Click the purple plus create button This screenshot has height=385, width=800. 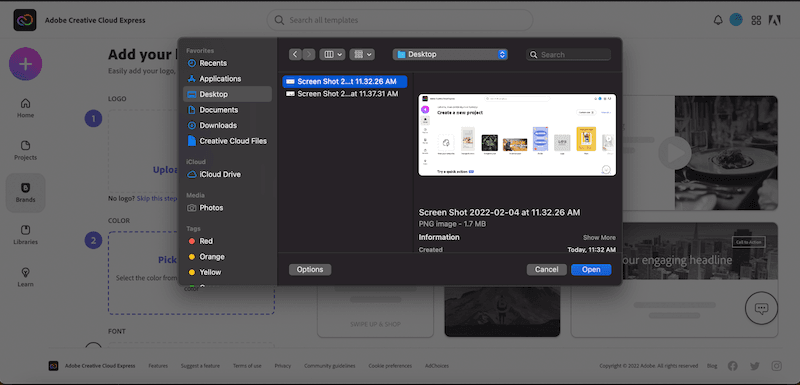pyautogui.click(x=26, y=64)
